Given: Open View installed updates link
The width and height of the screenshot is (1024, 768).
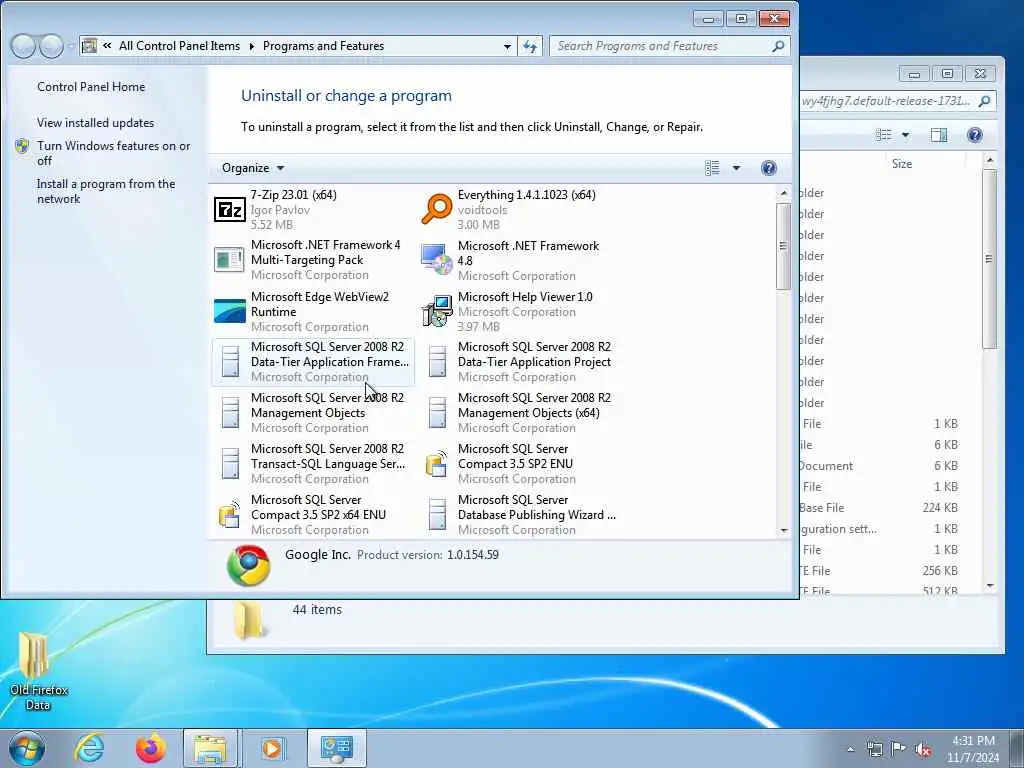Looking at the screenshot, I should (x=95, y=123).
